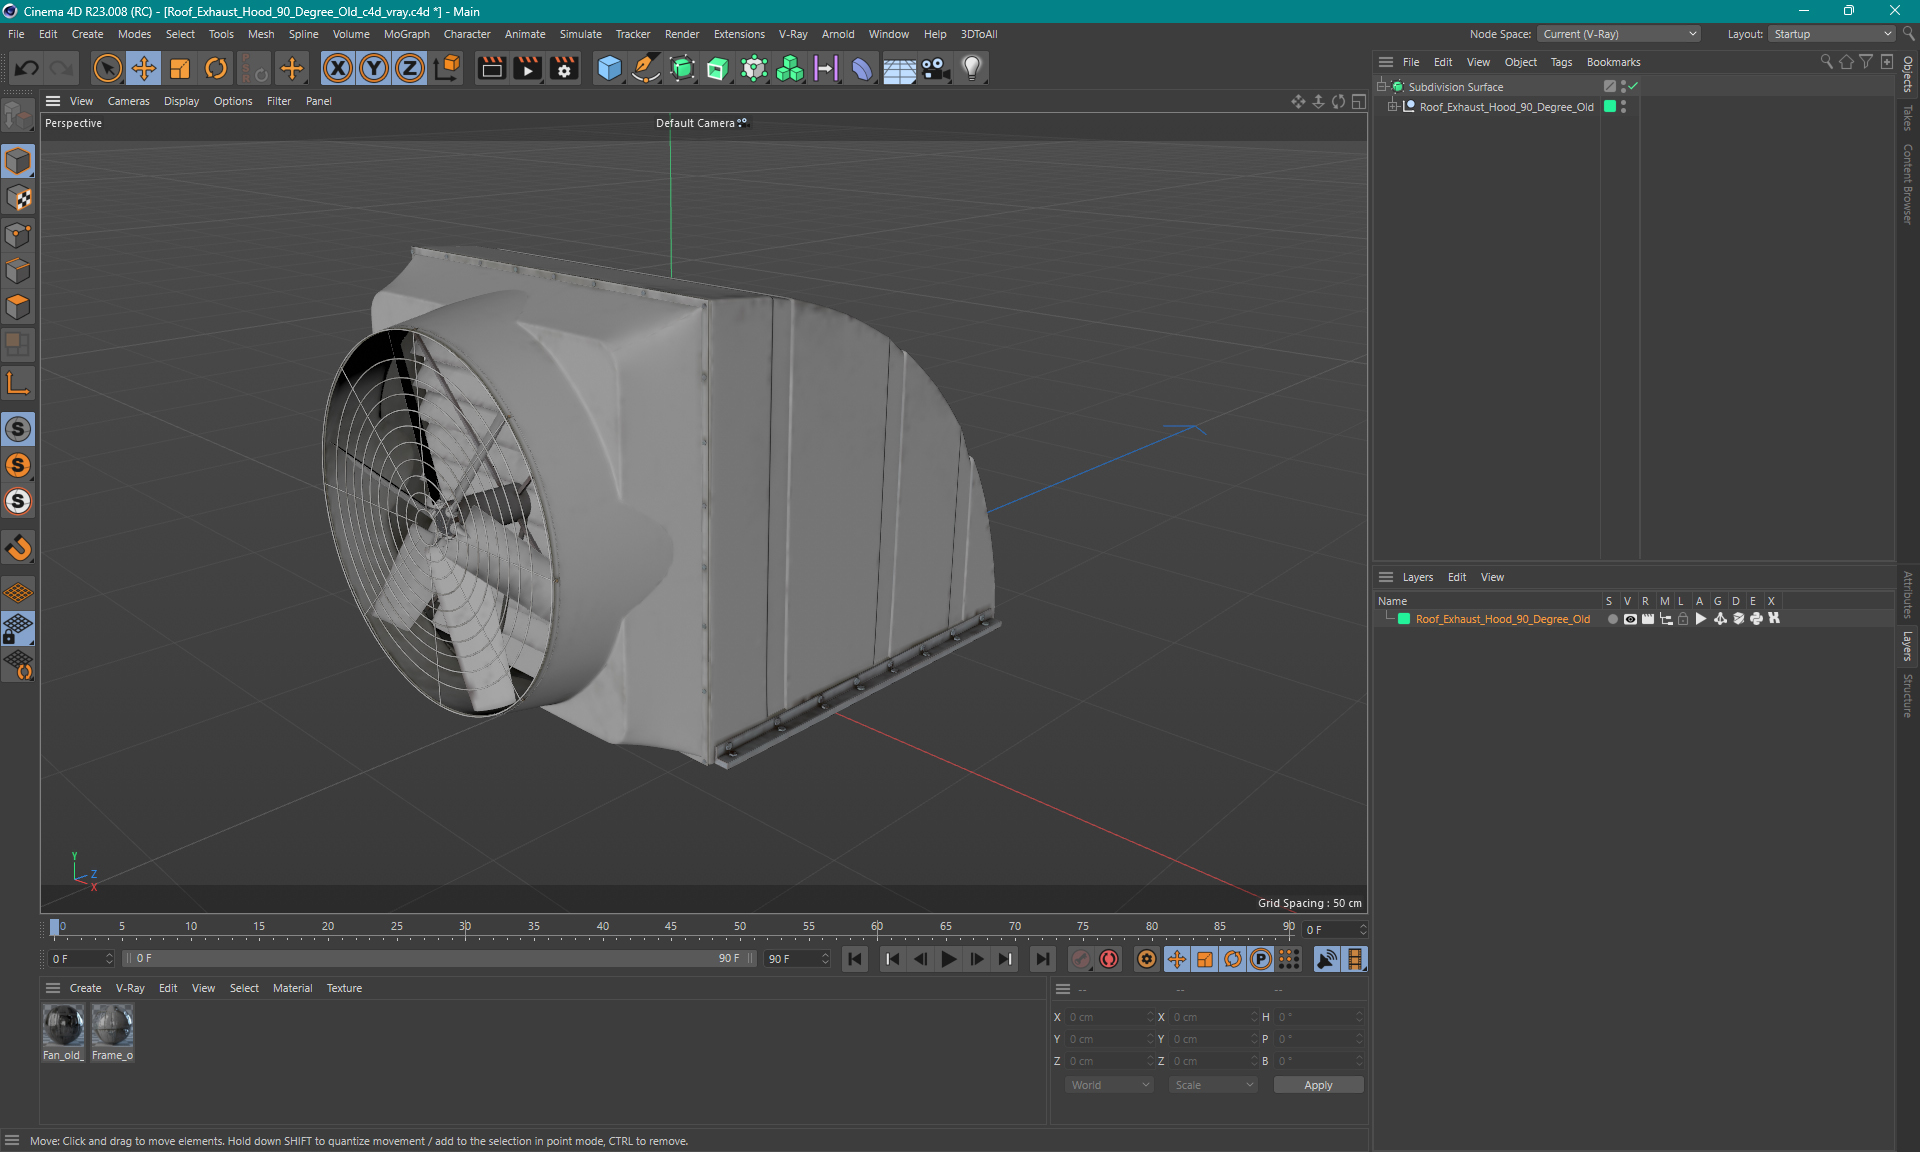The image size is (1920, 1152).
Task: Toggle Autokeying button
Action: (x=1109, y=959)
